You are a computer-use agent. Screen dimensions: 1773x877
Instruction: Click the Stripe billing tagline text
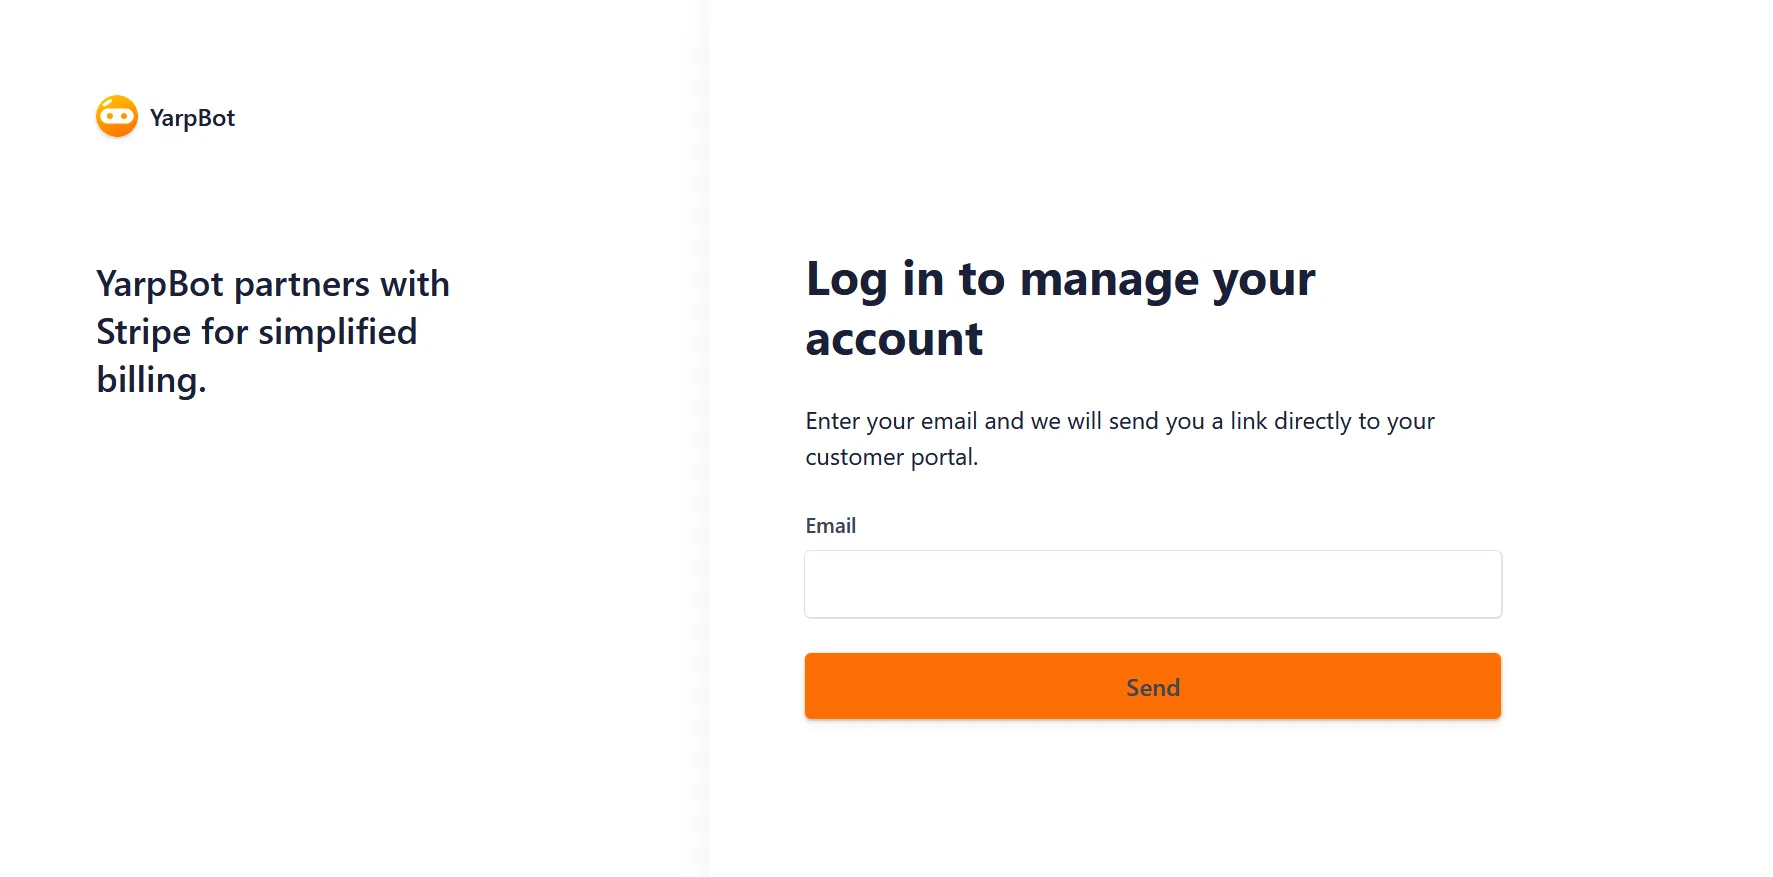click(272, 331)
